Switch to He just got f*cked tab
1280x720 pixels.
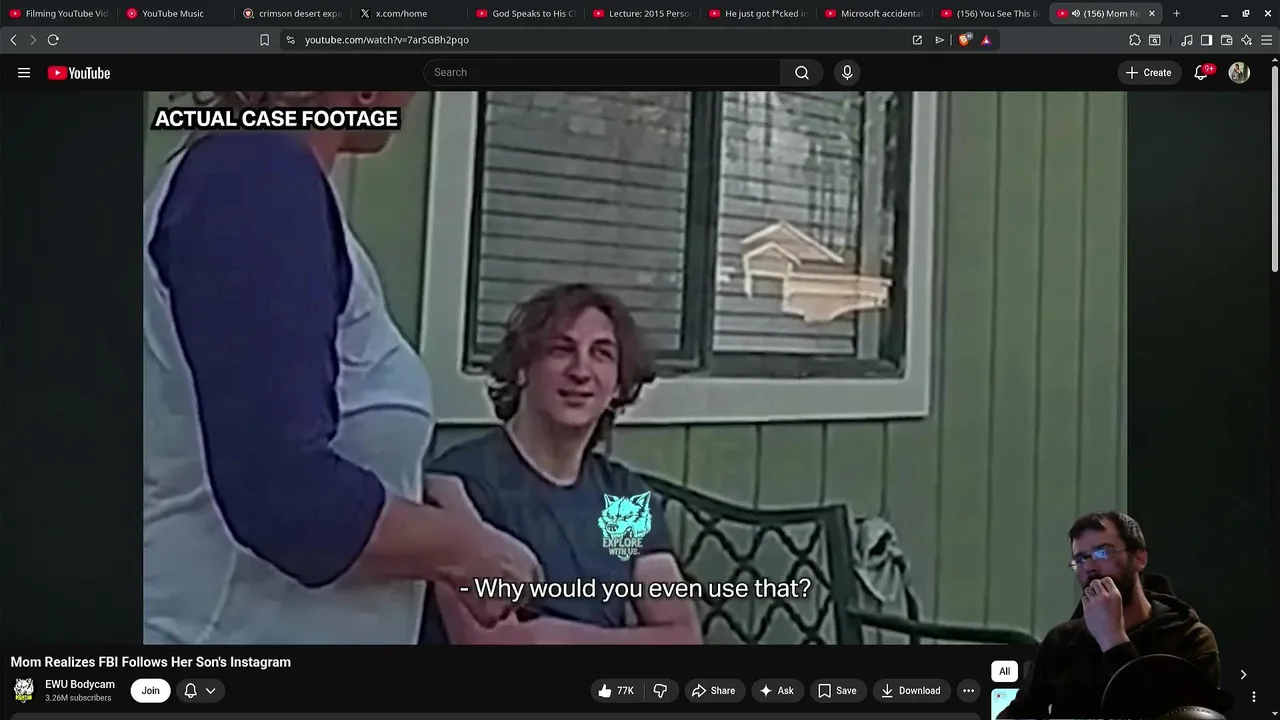pyautogui.click(x=758, y=14)
